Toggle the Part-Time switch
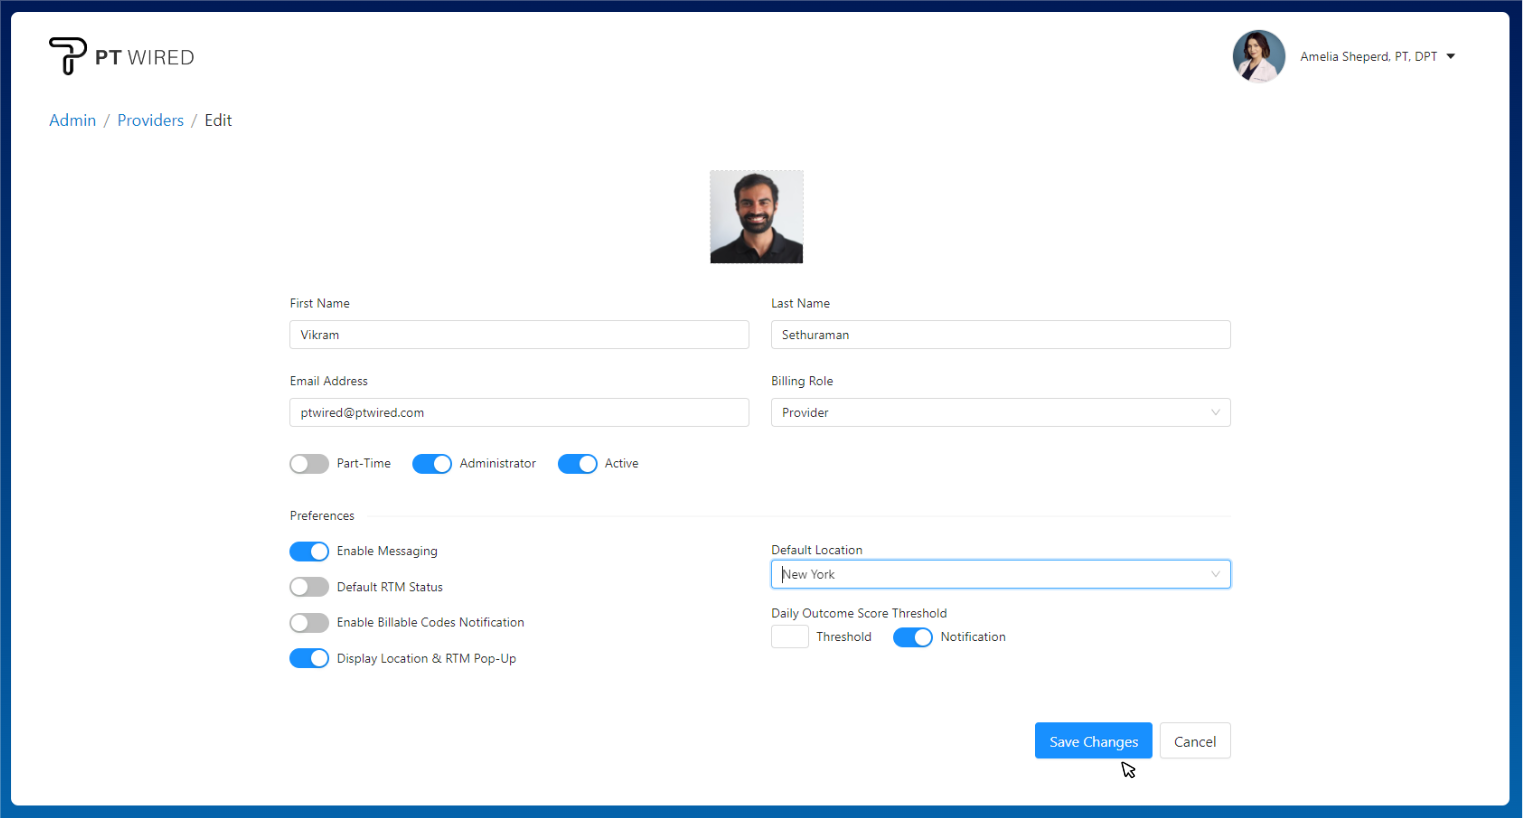The width and height of the screenshot is (1523, 818). click(x=309, y=464)
